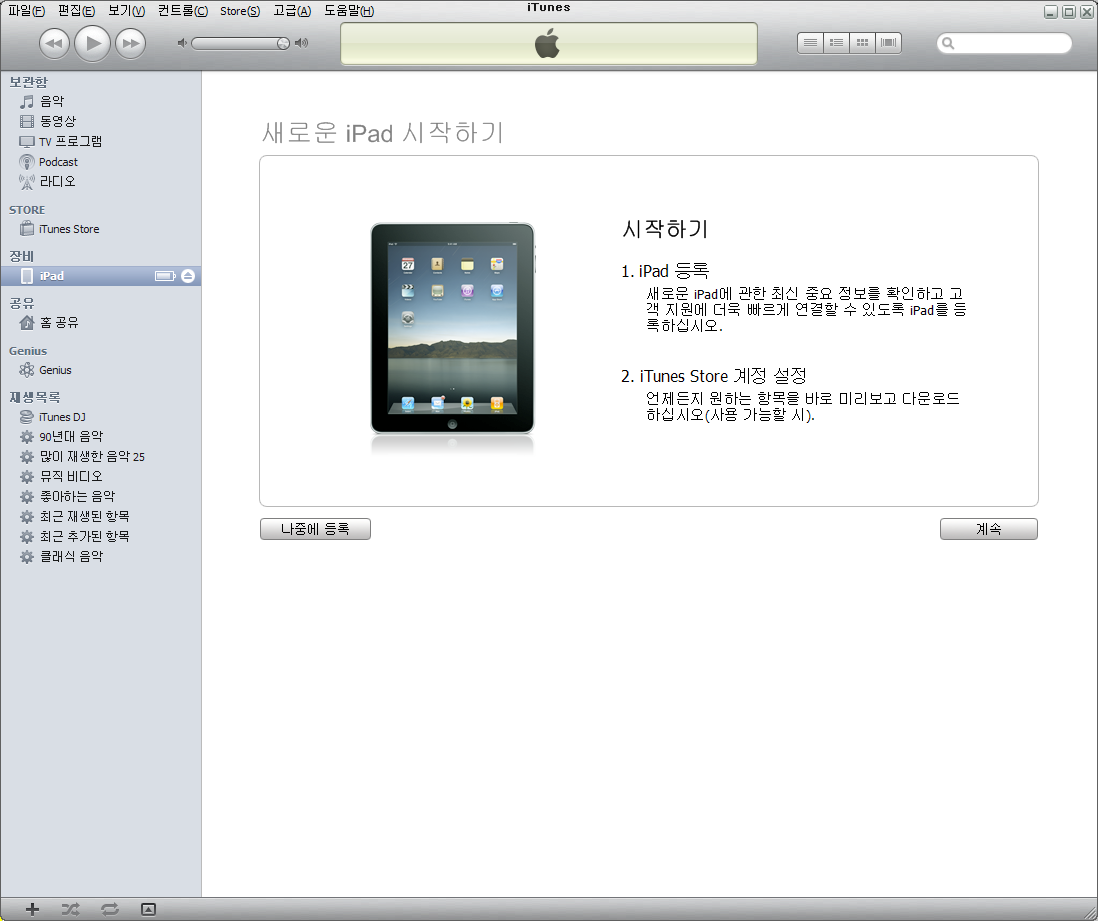
Task: Click the search magnifier icon
Action: click(x=948, y=43)
